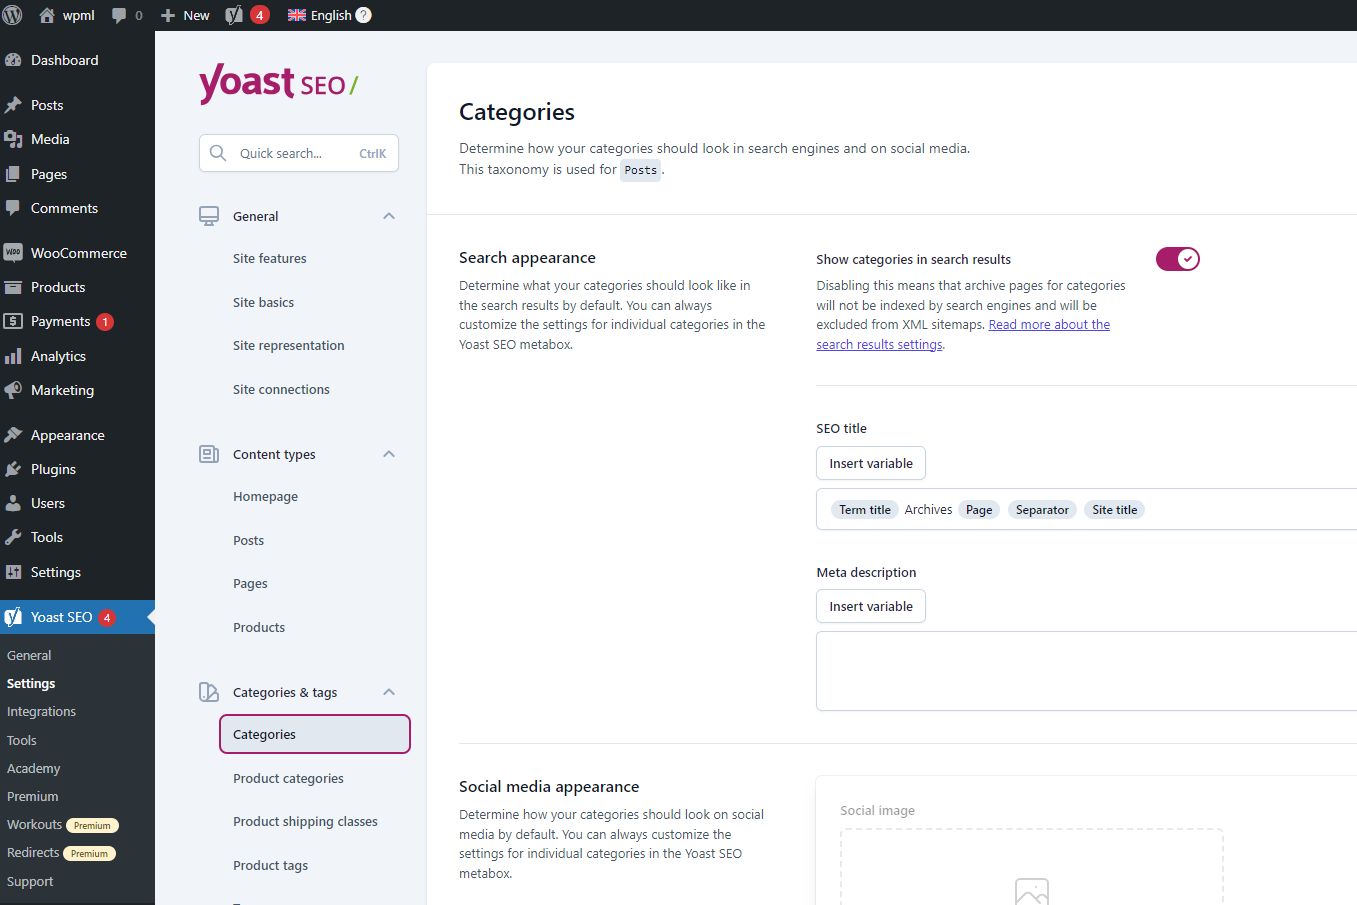This screenshot has width=1357, height=905.
Task: Collapse the General section chevron
Action: click(389, 216)
